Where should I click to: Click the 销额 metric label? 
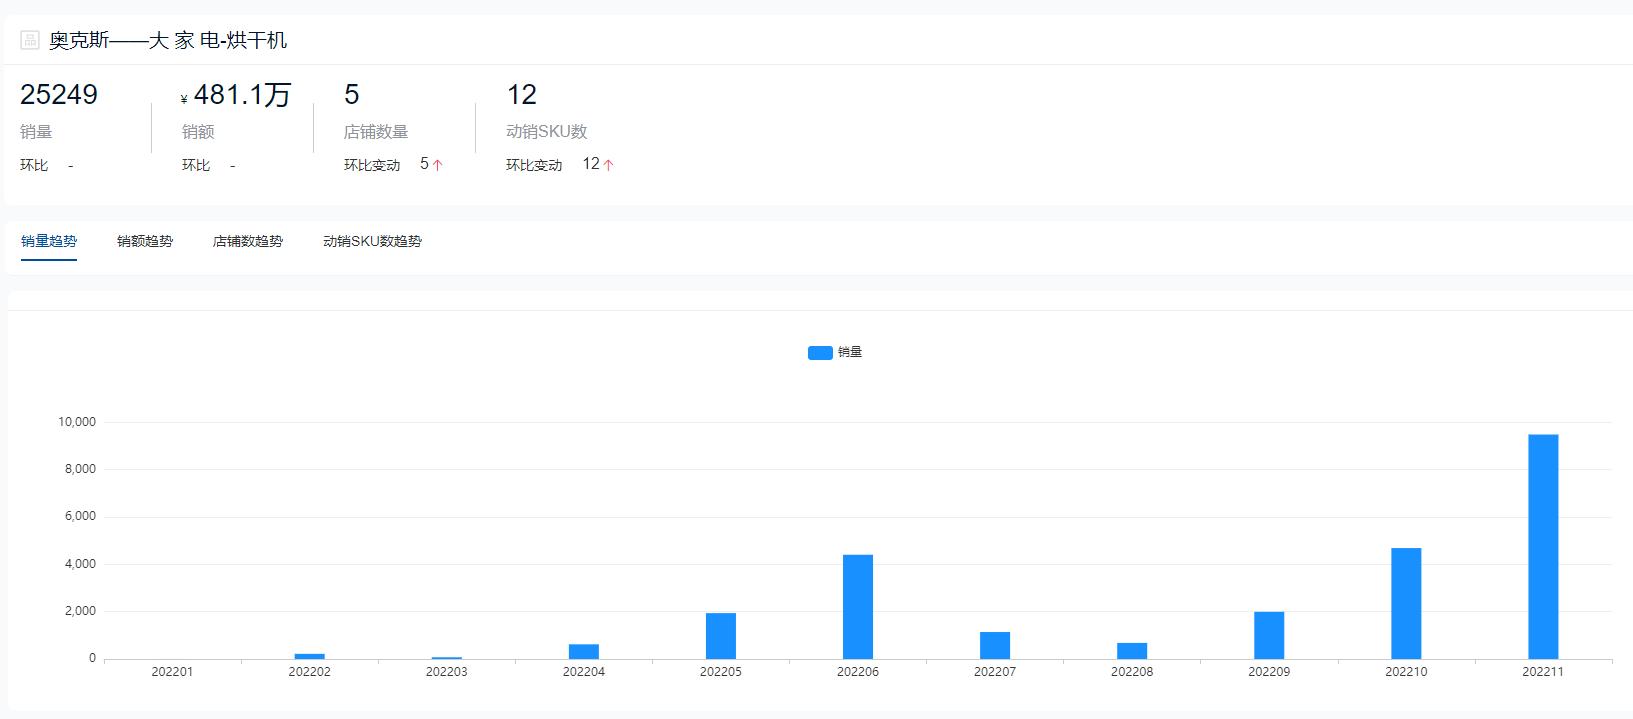click(198, 132)
